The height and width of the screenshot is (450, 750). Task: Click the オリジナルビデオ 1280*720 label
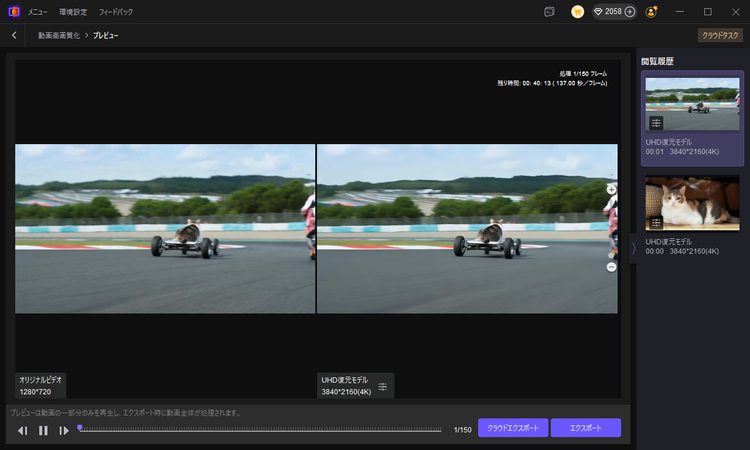(x=40, y=385)
